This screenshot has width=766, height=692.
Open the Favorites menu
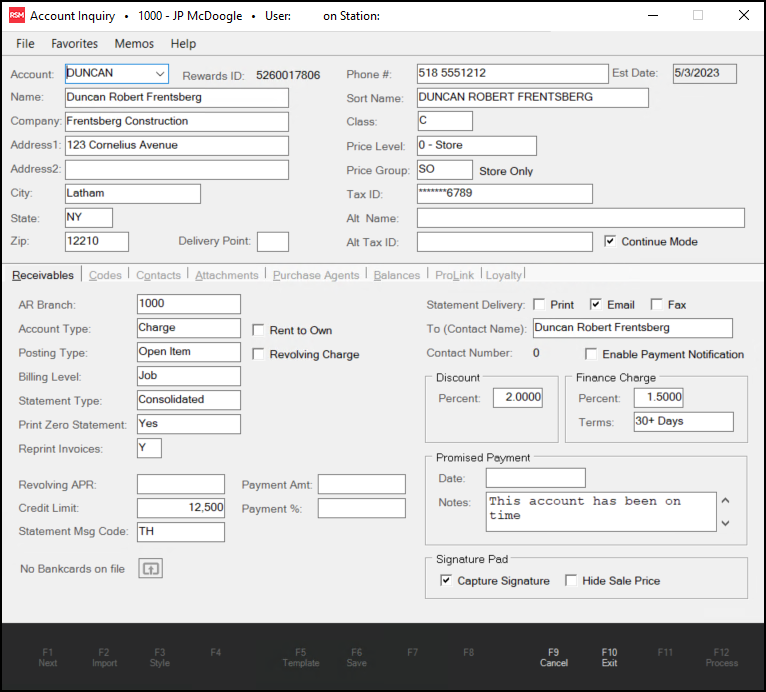click(x=75, y=44)
